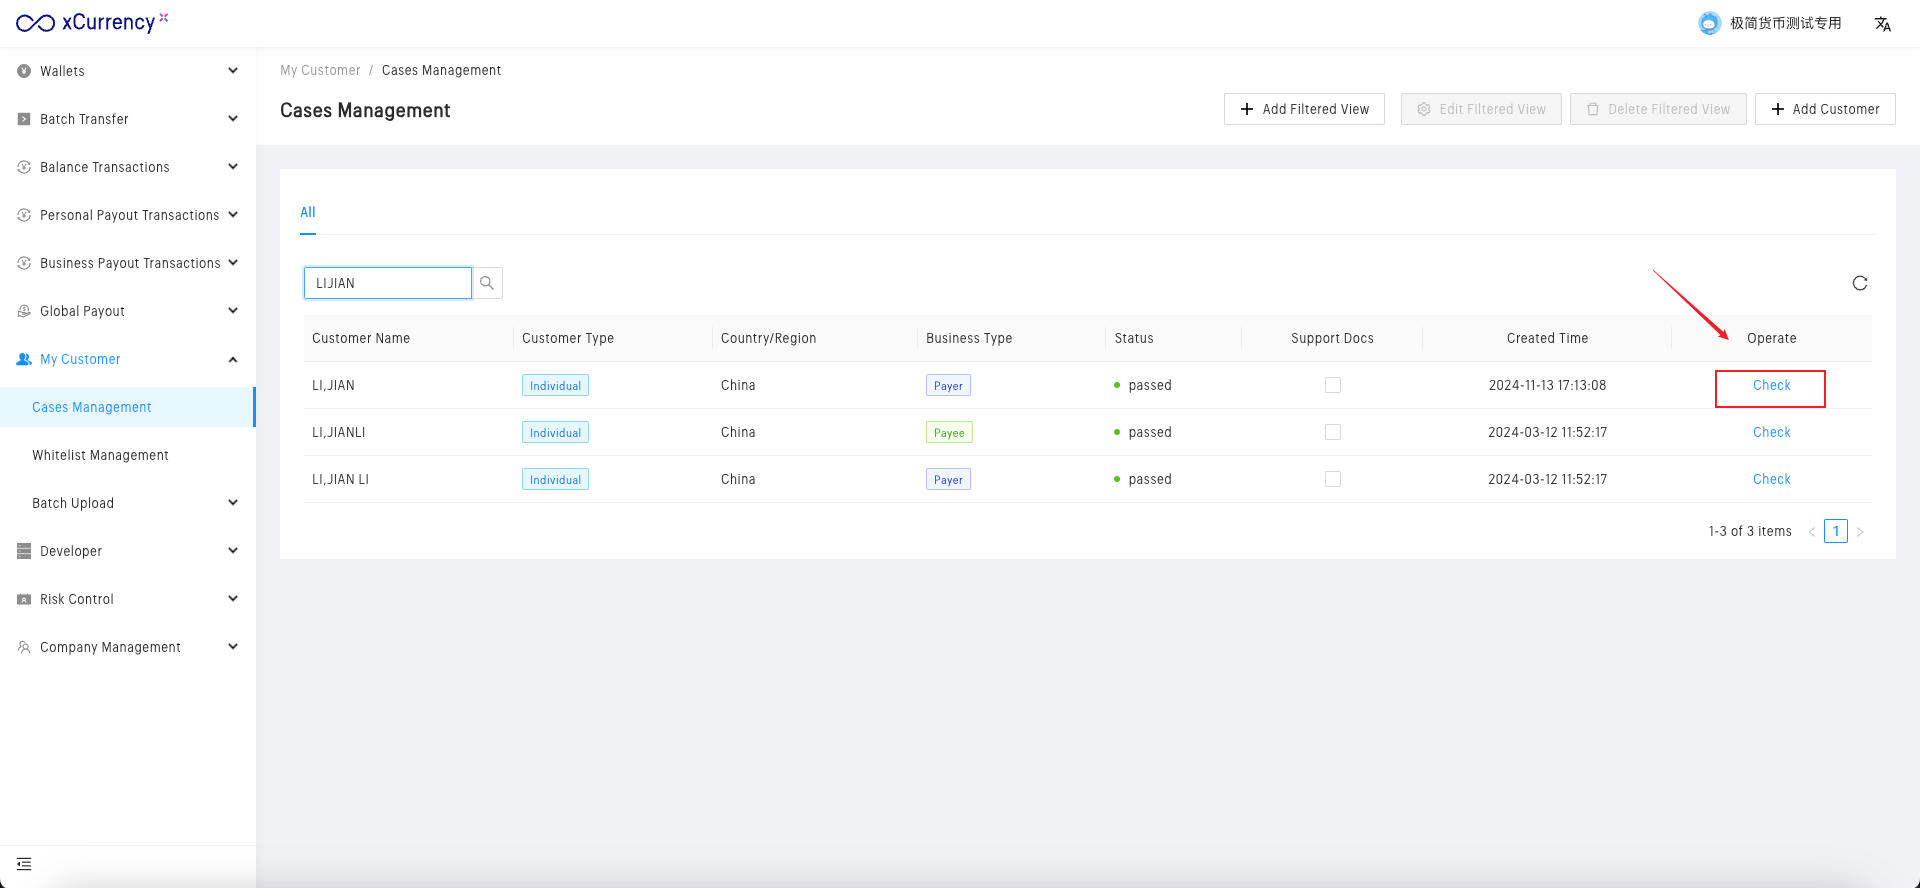The height and width of the screenshot is (888, 1920).
Task: Click the user account avatar icon
Action: click(x=1709, y=23)
